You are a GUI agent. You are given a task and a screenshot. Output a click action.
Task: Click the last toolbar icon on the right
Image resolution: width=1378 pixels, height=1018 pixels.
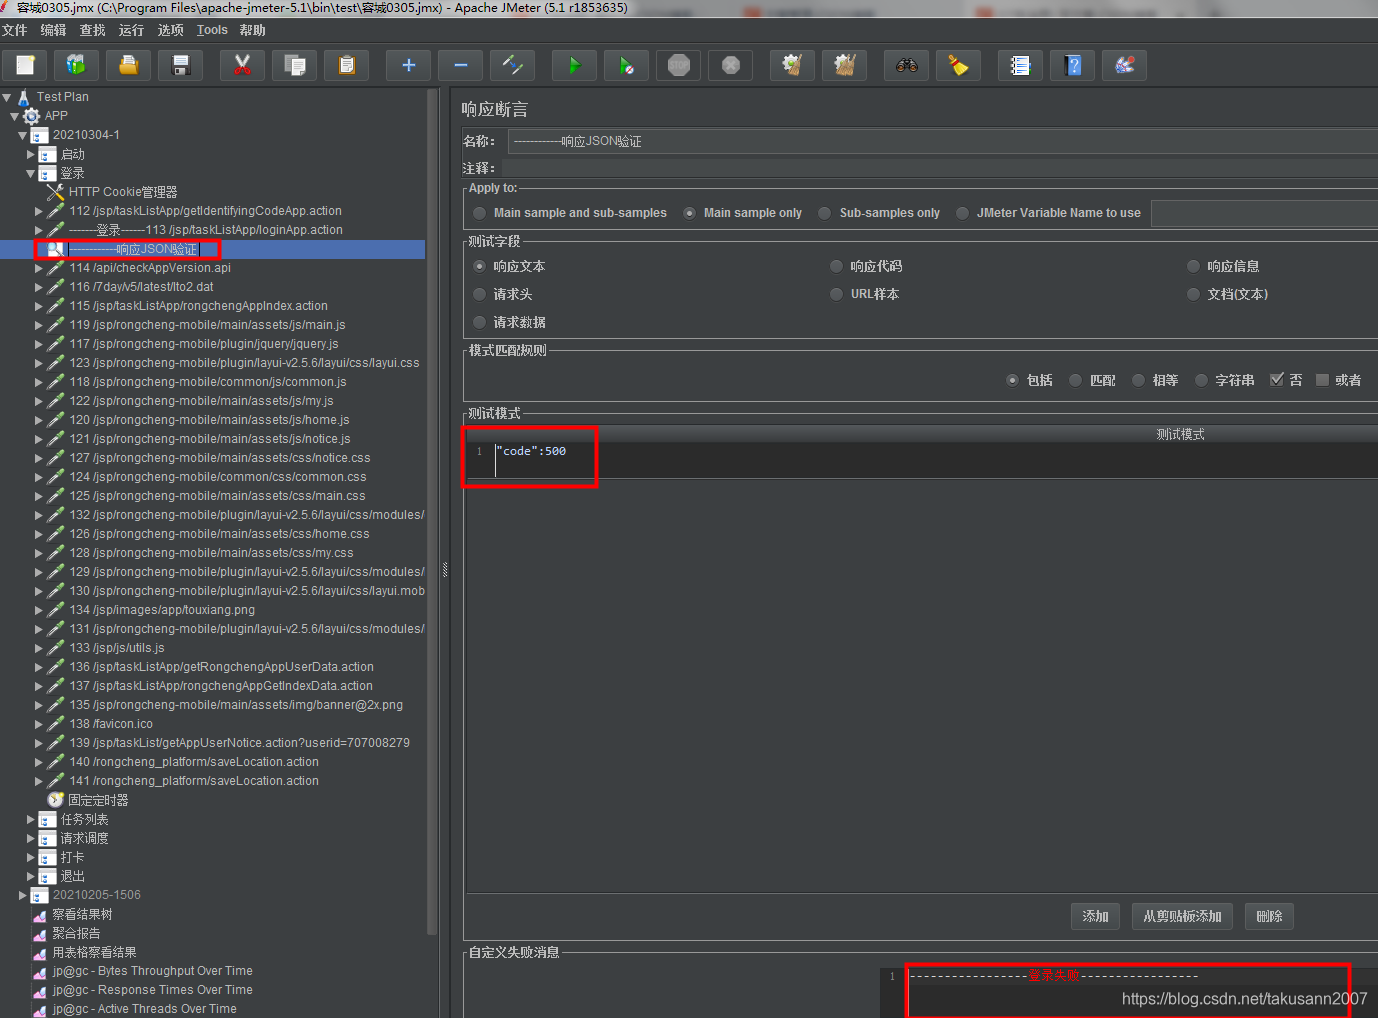pyautogui.click(x=1124, y=65)
